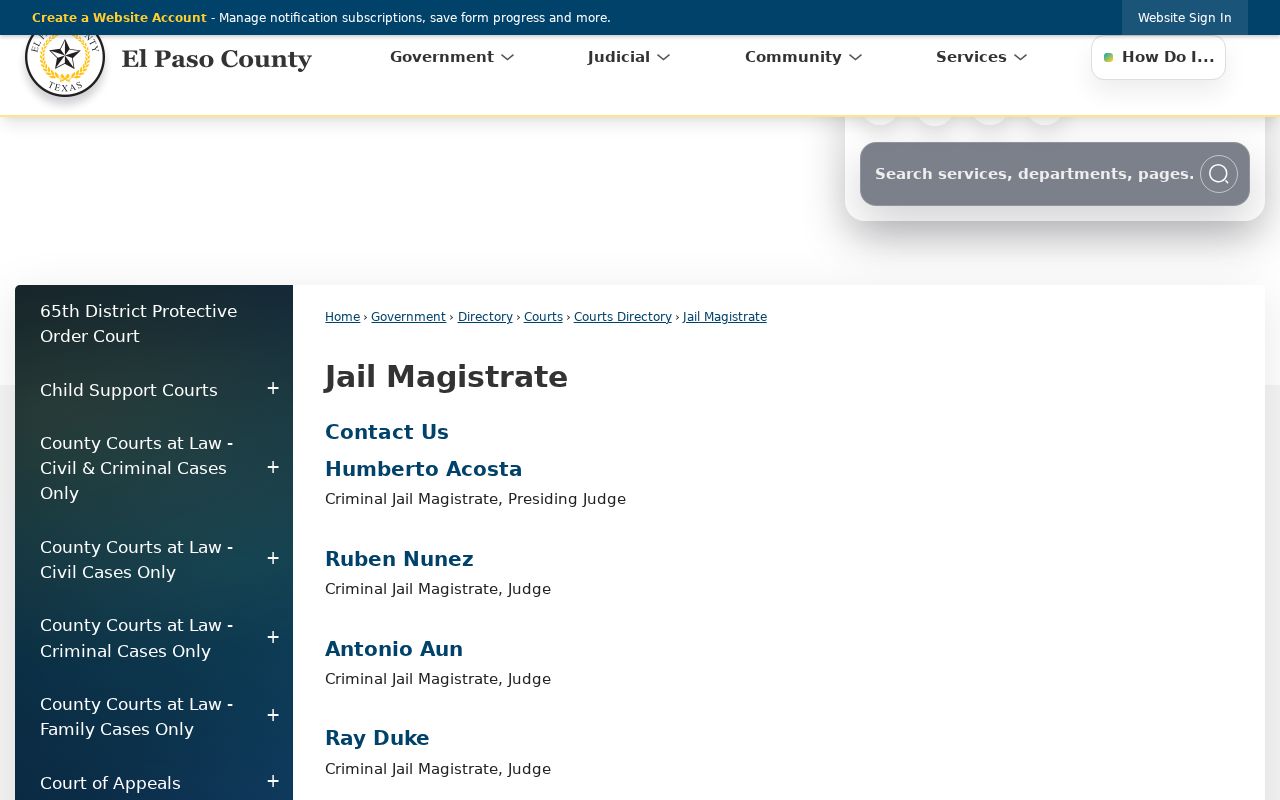
Task: Open Child Support Courts sidebar link
Action: 129,390
